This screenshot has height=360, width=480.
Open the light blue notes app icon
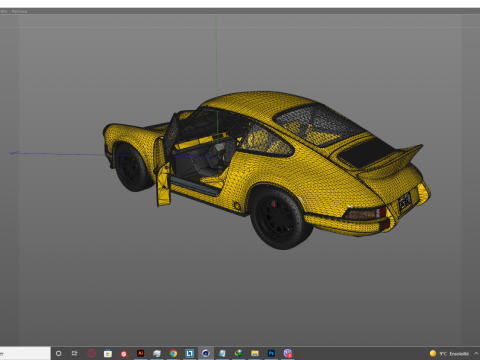click(x=222, y=353)
